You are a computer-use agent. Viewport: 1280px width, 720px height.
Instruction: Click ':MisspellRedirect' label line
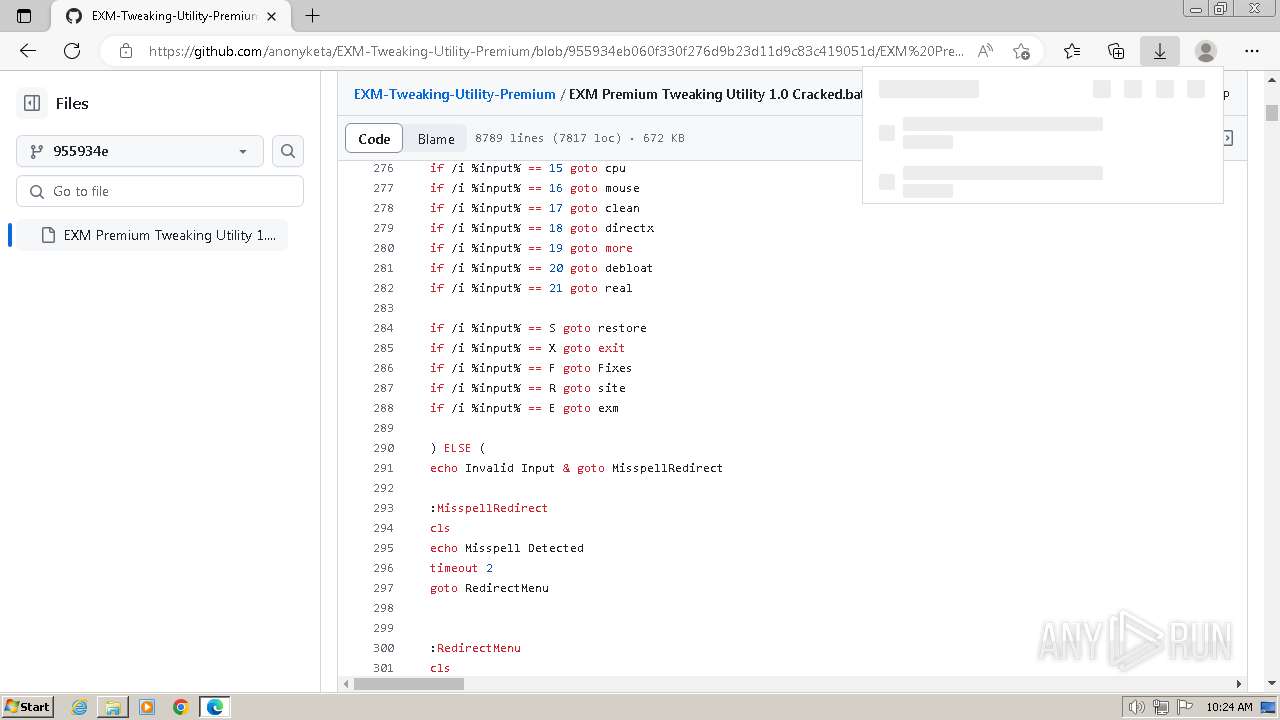coord(489,508)
